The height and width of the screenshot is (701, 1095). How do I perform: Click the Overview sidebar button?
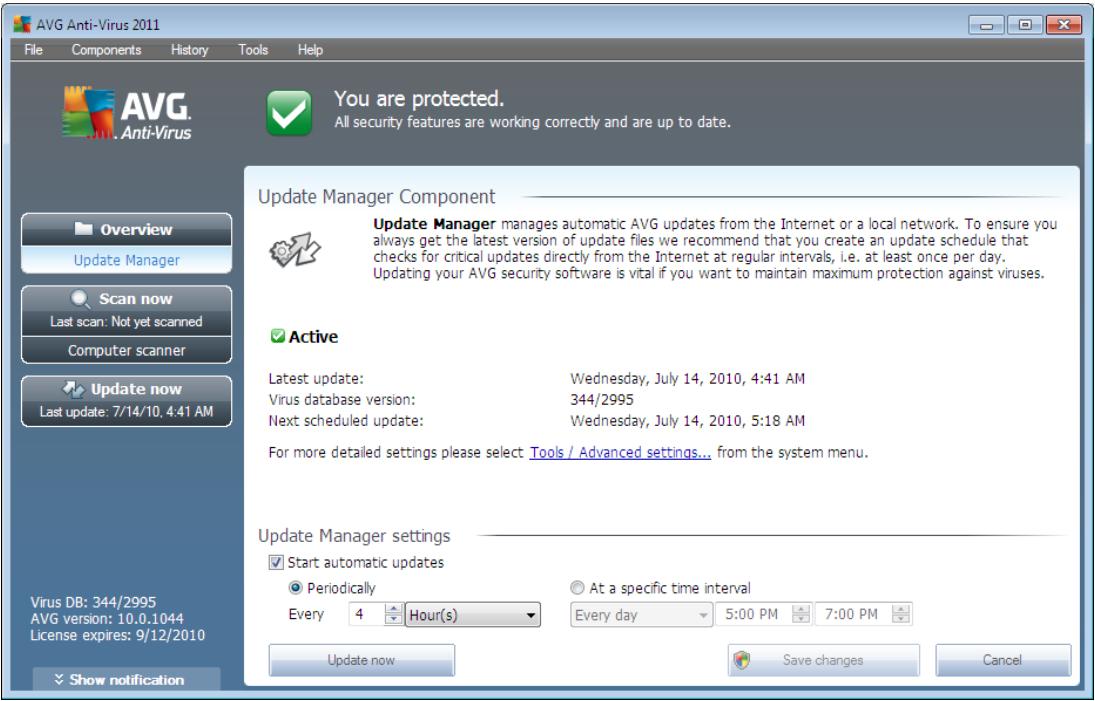click(126, 229)
